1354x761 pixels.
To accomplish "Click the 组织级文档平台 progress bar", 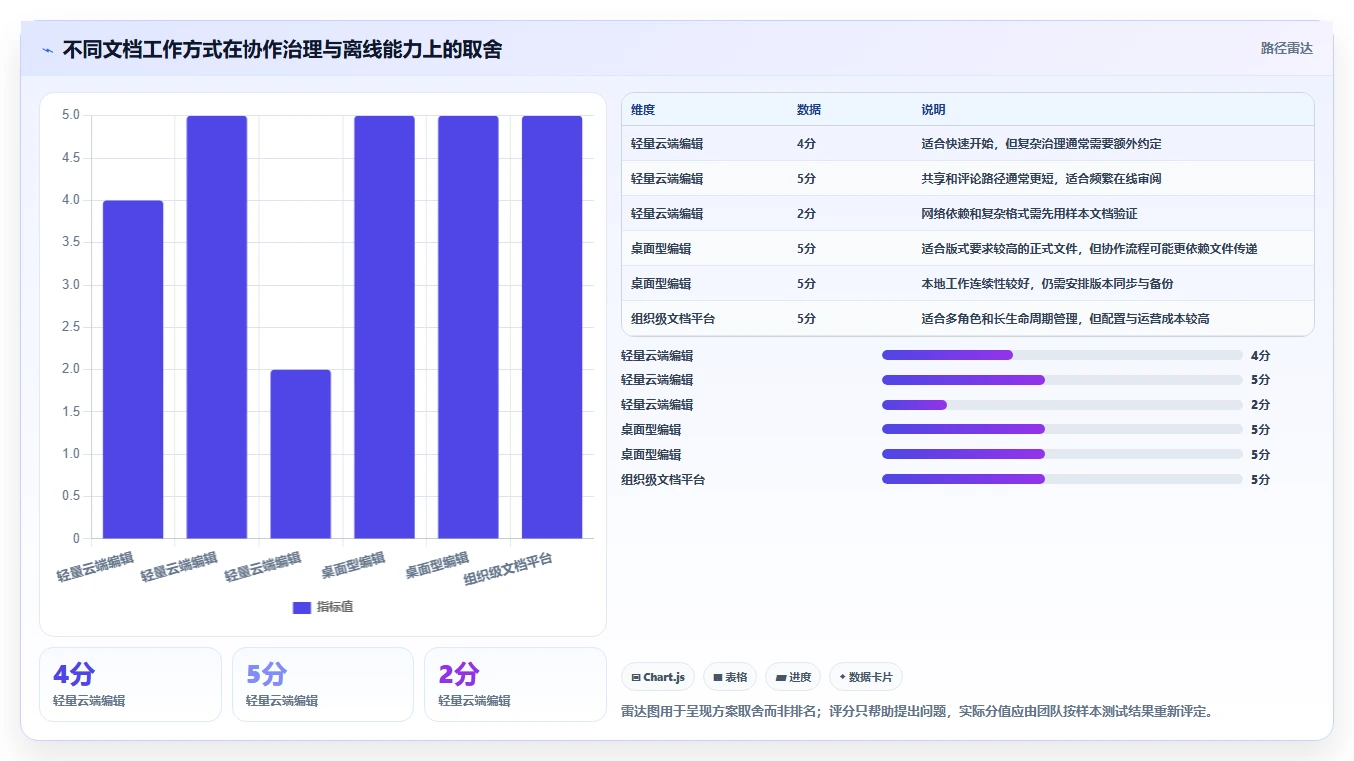I will coord(1062,480).
